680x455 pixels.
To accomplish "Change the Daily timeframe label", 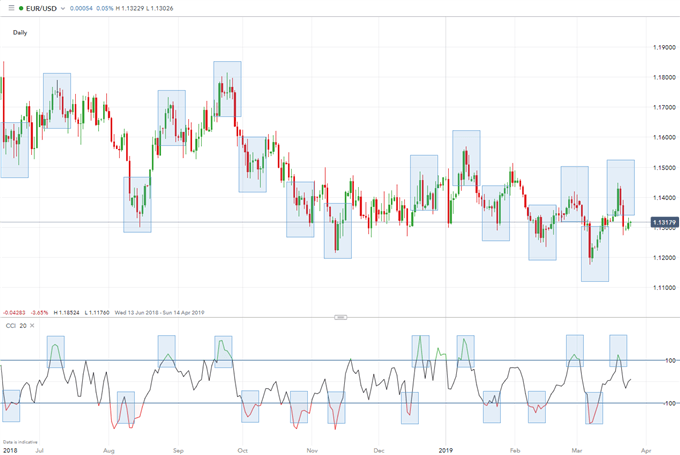I will pyautogui.click(x=20, y=33).
